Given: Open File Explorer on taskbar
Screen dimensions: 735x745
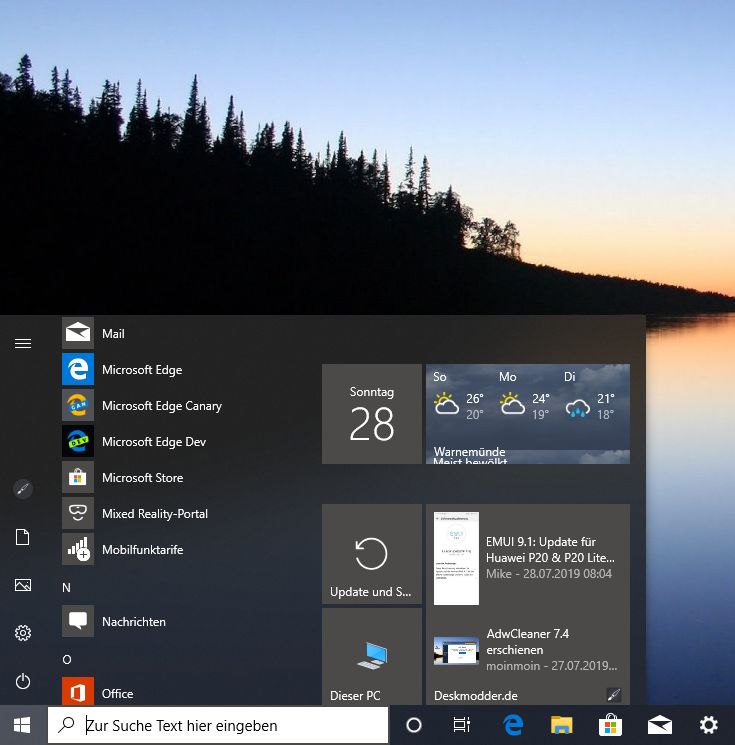Looking at the screenshot, I should point(562,725).
